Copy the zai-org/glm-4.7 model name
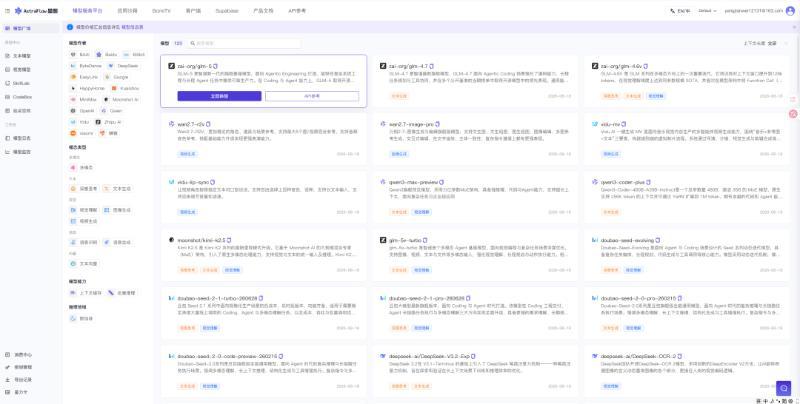 [x=432, y=66]
